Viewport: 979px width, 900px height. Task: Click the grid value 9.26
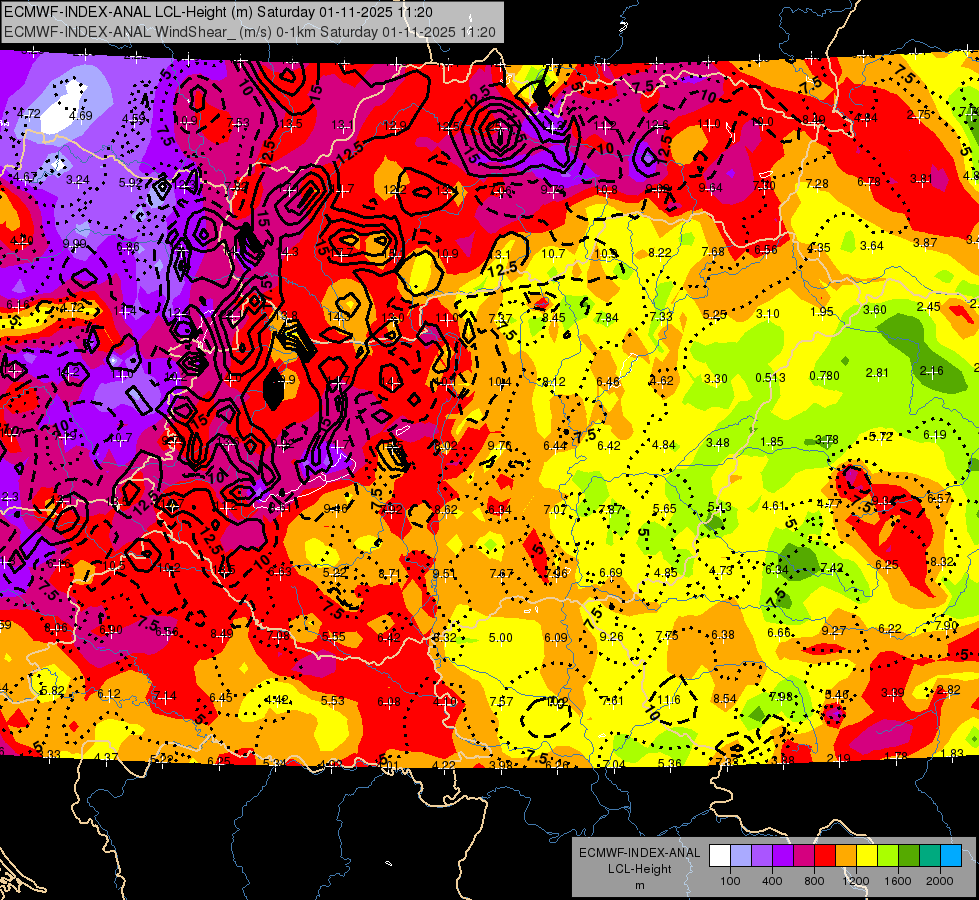(611, 636)
